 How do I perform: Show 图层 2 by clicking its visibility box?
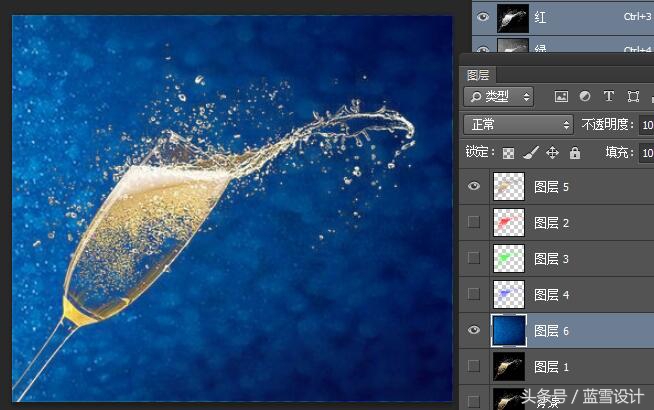[474, 222]
